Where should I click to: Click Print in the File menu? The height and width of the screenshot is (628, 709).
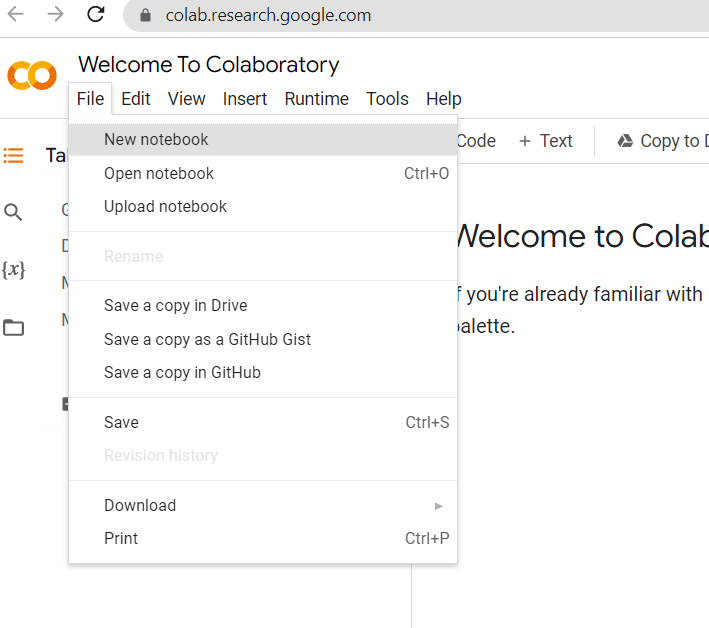click(x=121, y=538)
